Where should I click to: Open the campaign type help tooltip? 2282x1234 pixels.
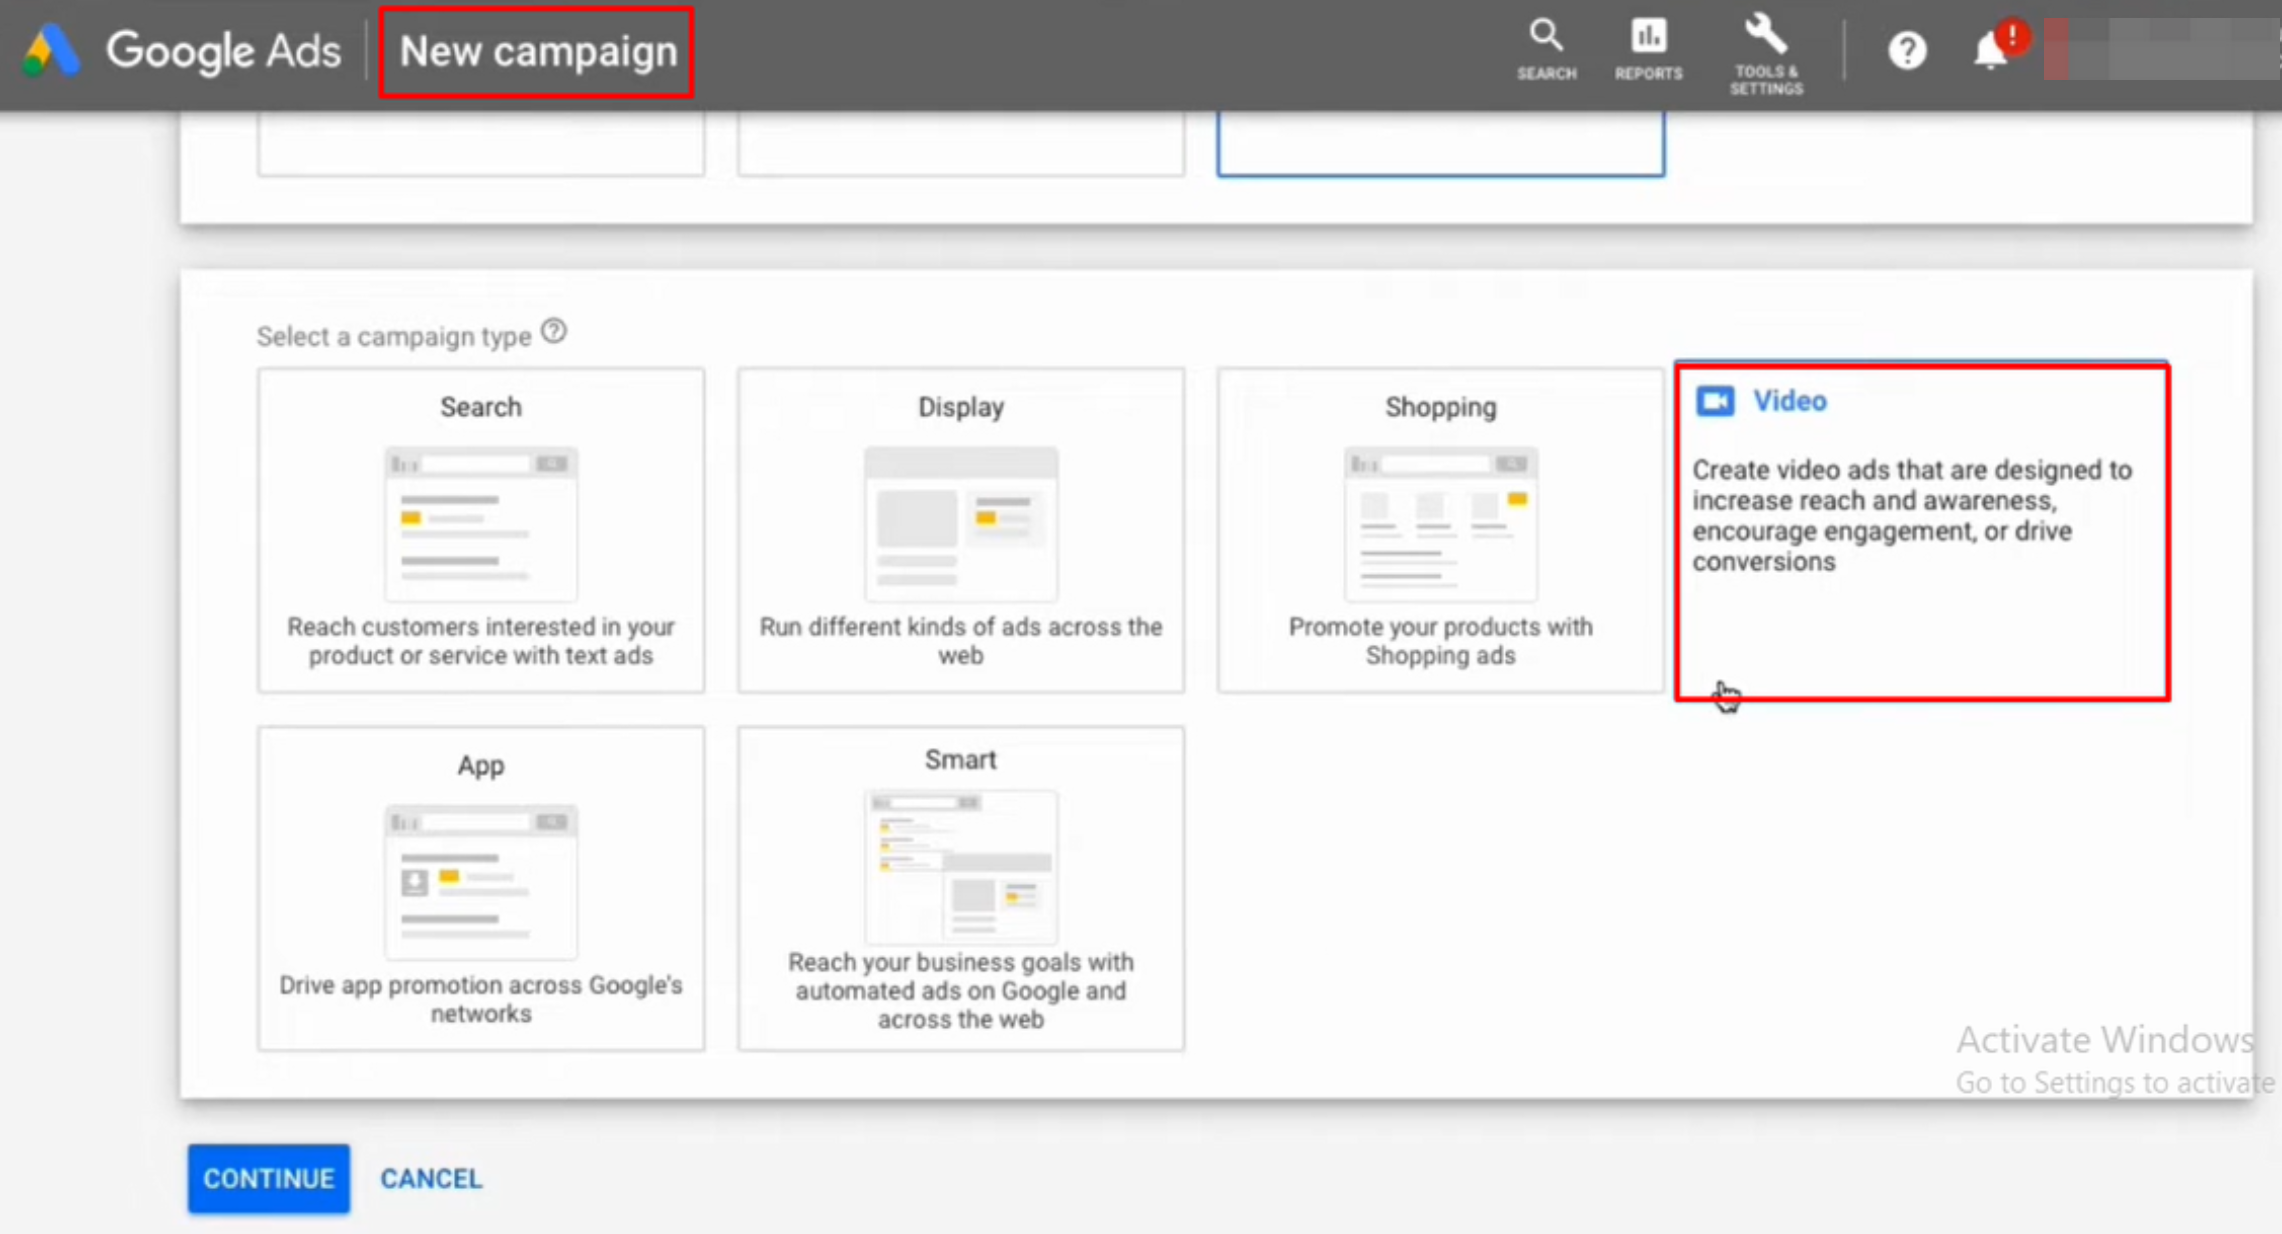[554, 330]
